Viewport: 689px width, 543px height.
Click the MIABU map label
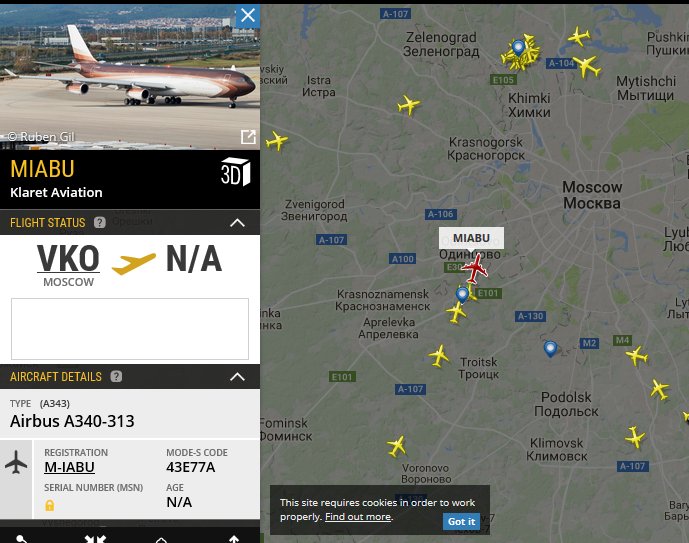click(471, 238)
